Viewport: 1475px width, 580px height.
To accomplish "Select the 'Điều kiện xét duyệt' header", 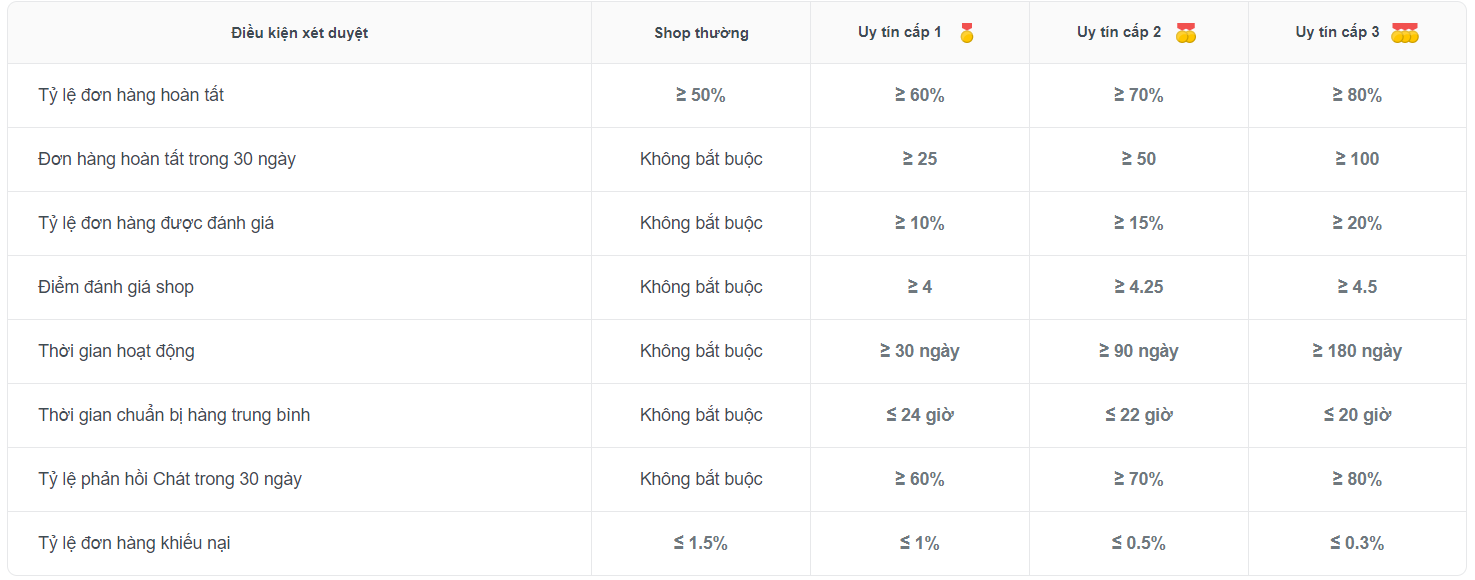I will coord(299,33).
